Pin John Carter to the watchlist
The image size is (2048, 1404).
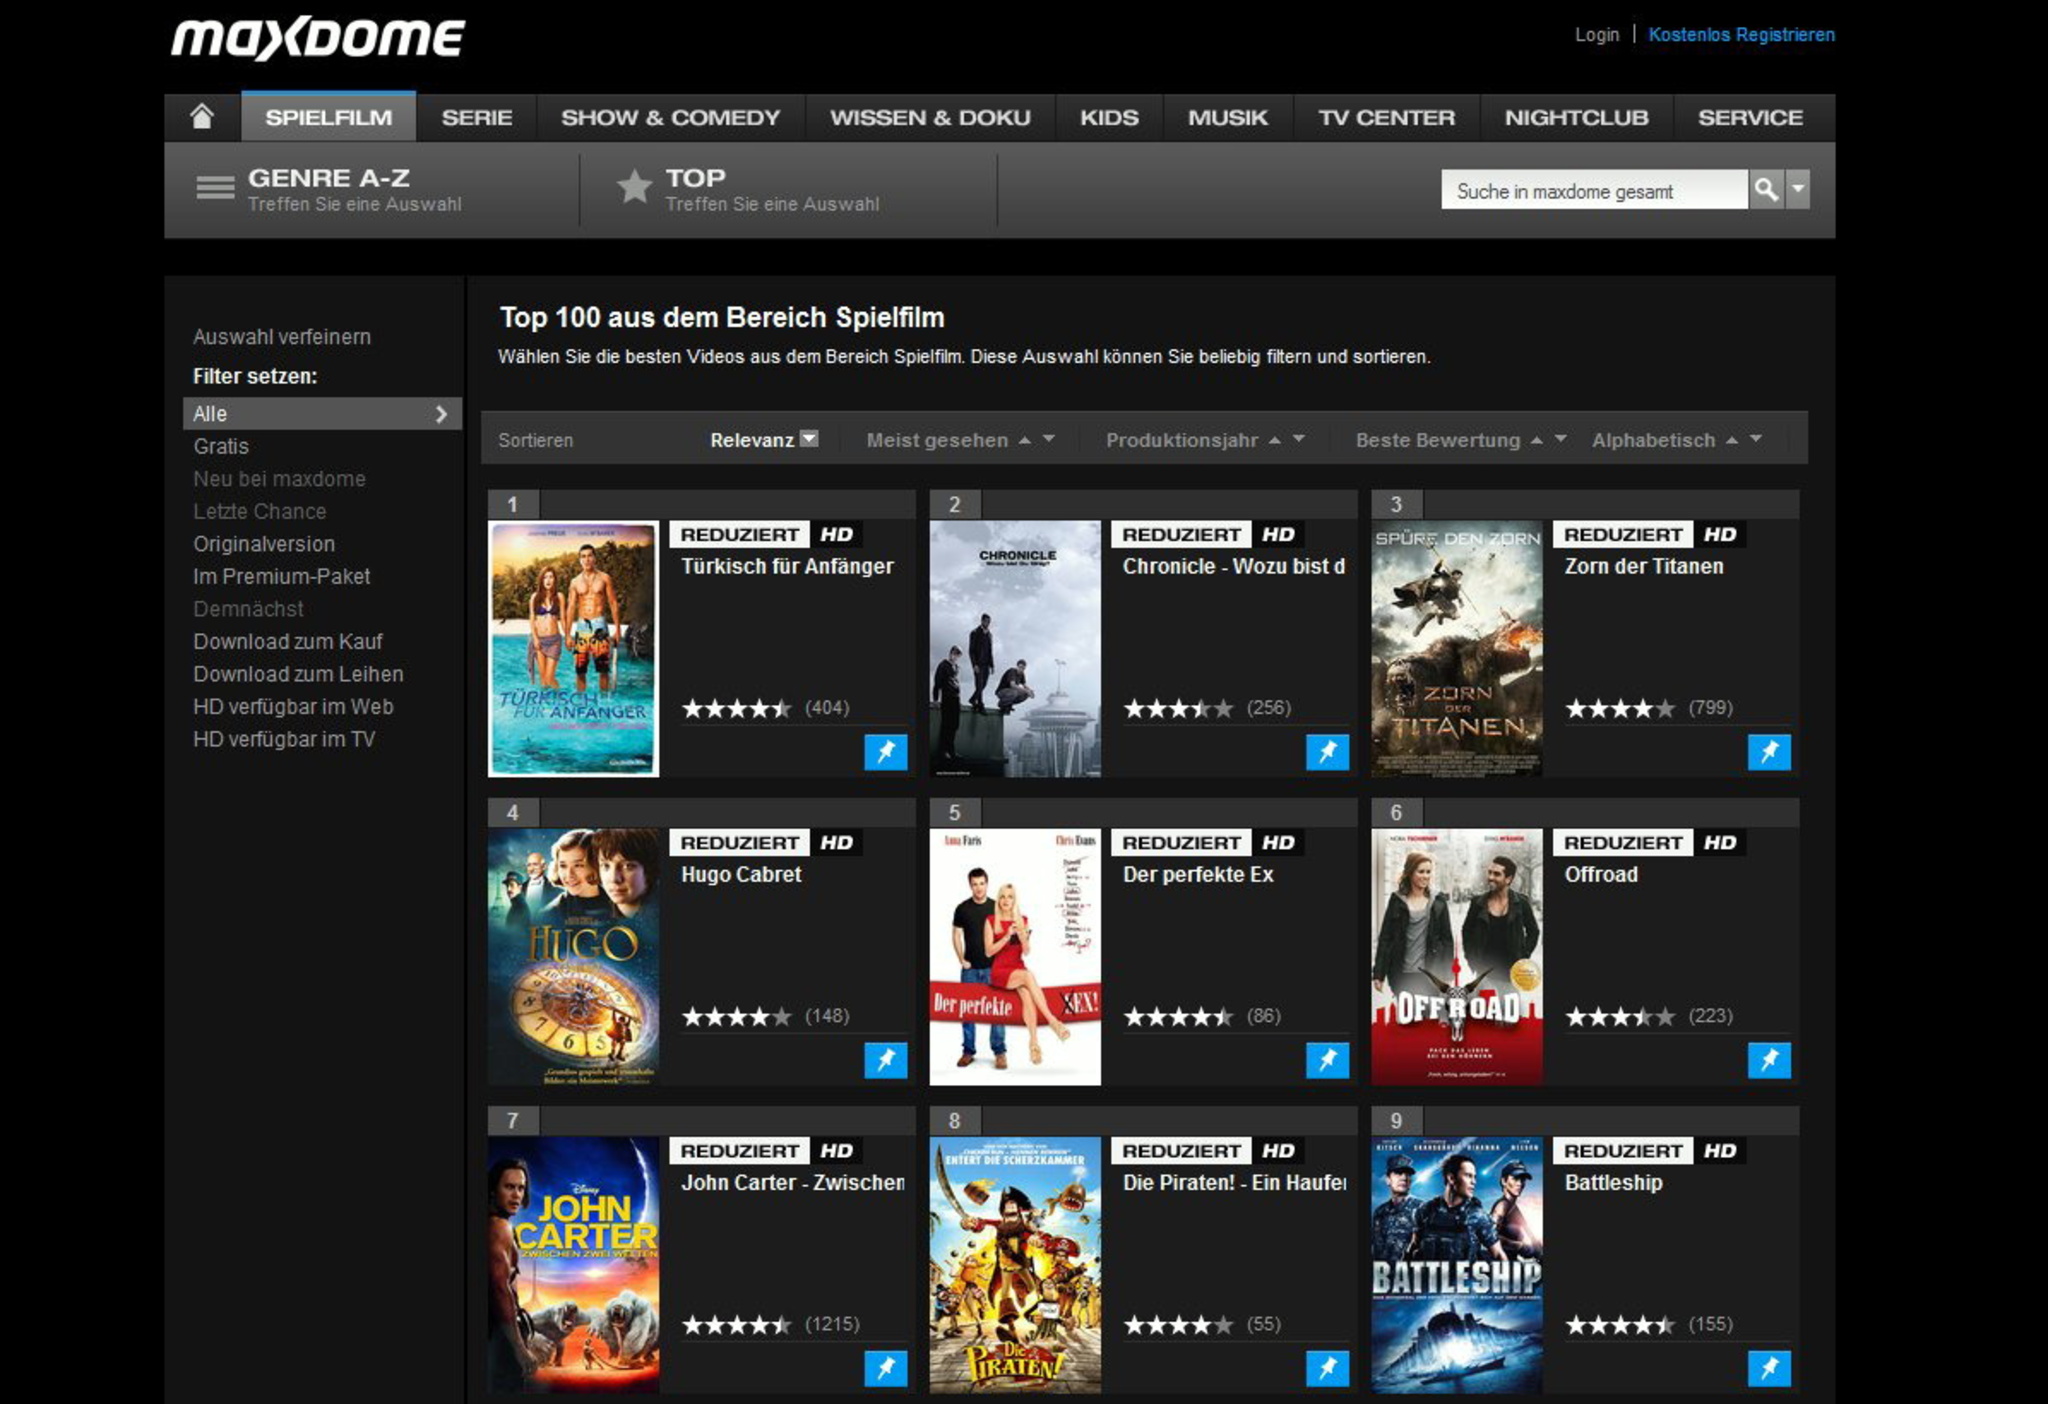(x=885, y=1368)
